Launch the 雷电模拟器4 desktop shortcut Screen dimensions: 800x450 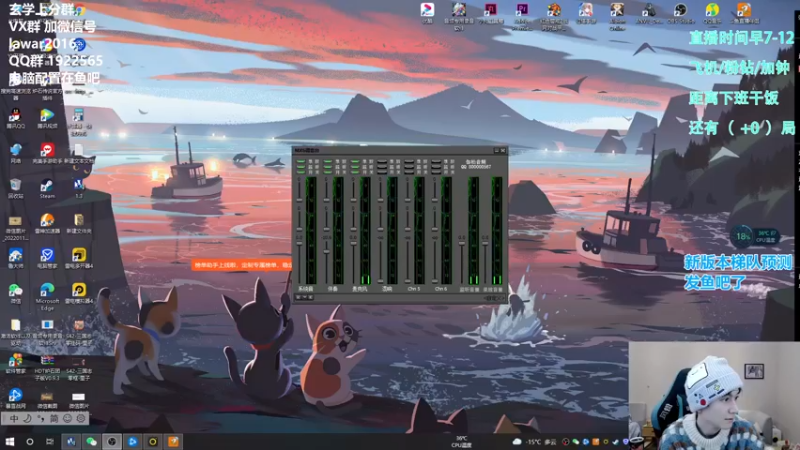pos(79,293)
